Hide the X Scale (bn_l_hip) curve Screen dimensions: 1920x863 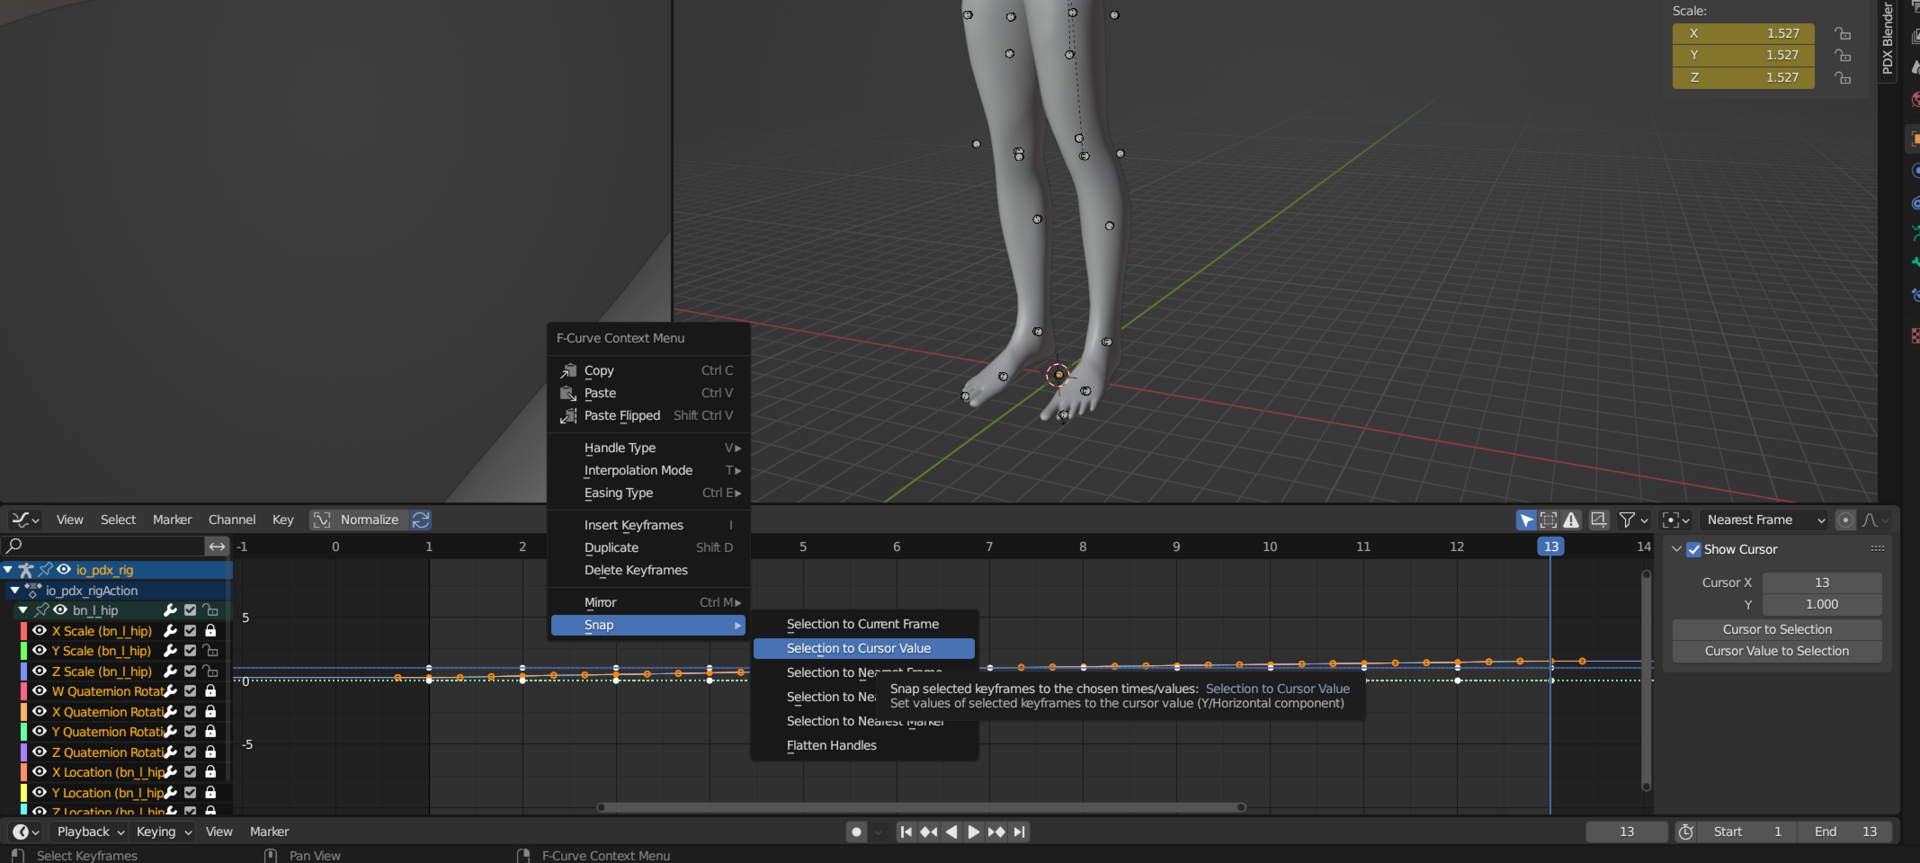[x=39, y=631]
